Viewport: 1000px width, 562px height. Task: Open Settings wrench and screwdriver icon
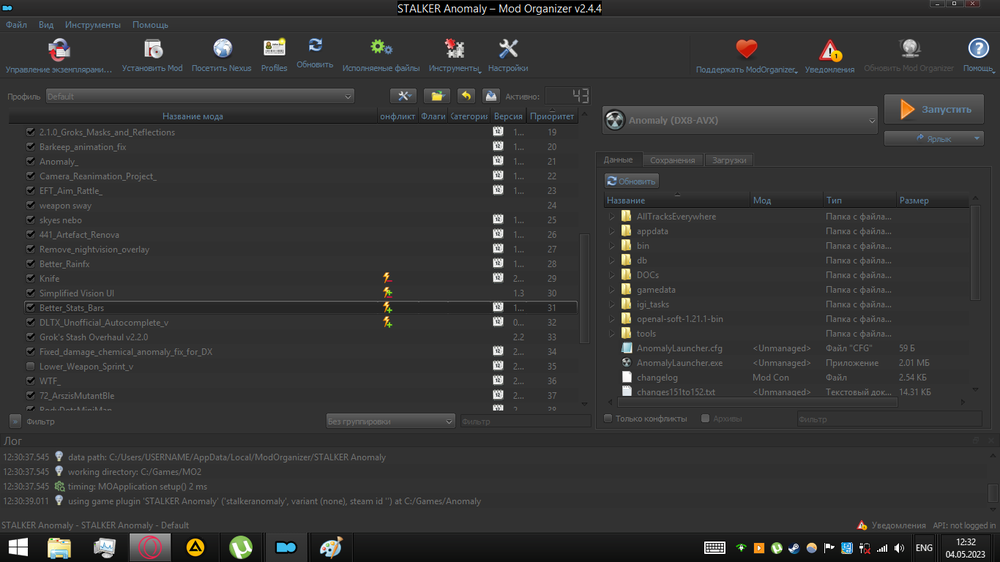(508, 49)
